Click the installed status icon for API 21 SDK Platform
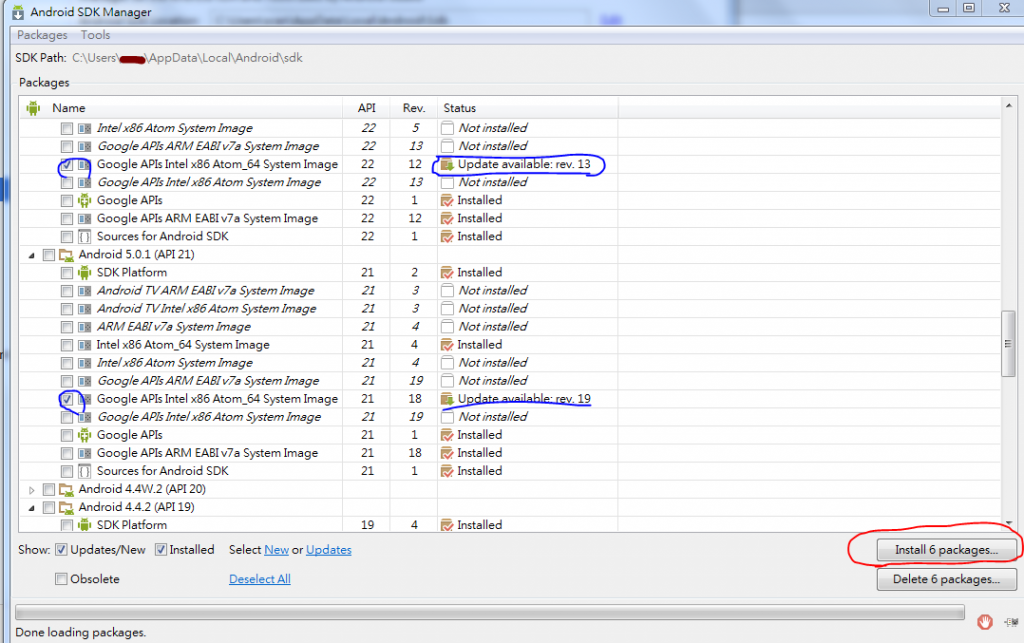 (x=447, y=272)
